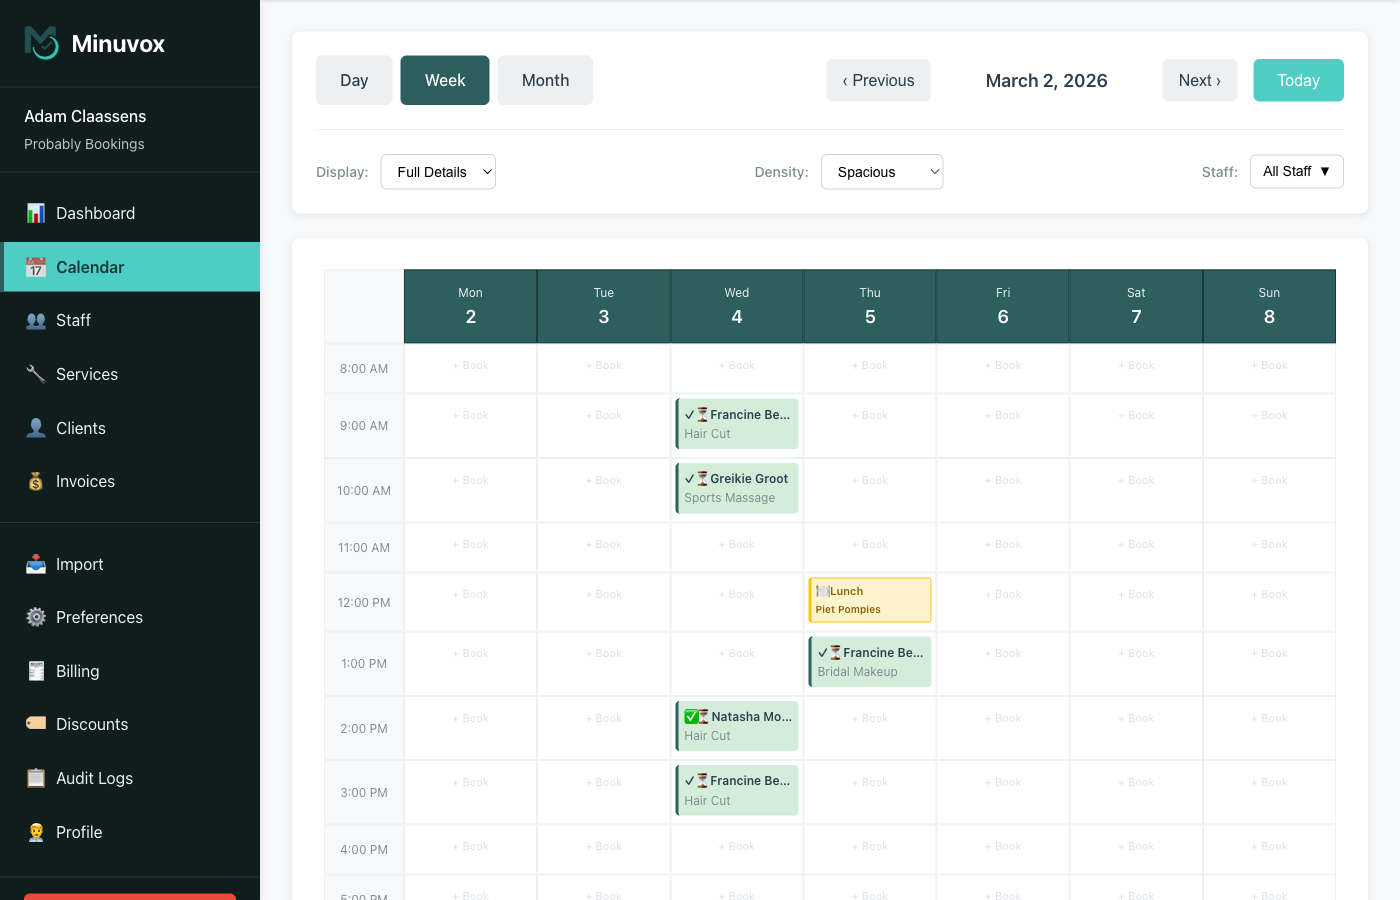Open Services via the wrench icon
This screenshot has height=900, width=1400.
[35, 374]
